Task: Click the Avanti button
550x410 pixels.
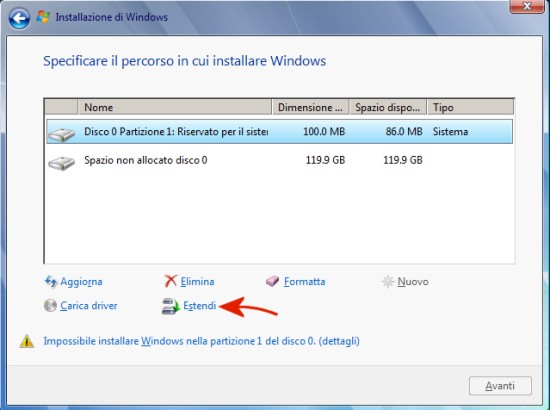Action: click(500, 386)
